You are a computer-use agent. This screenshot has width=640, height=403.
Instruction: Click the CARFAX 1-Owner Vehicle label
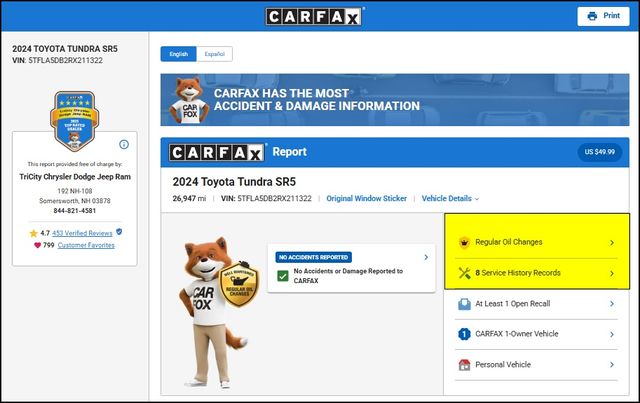[x=517, y=334]
